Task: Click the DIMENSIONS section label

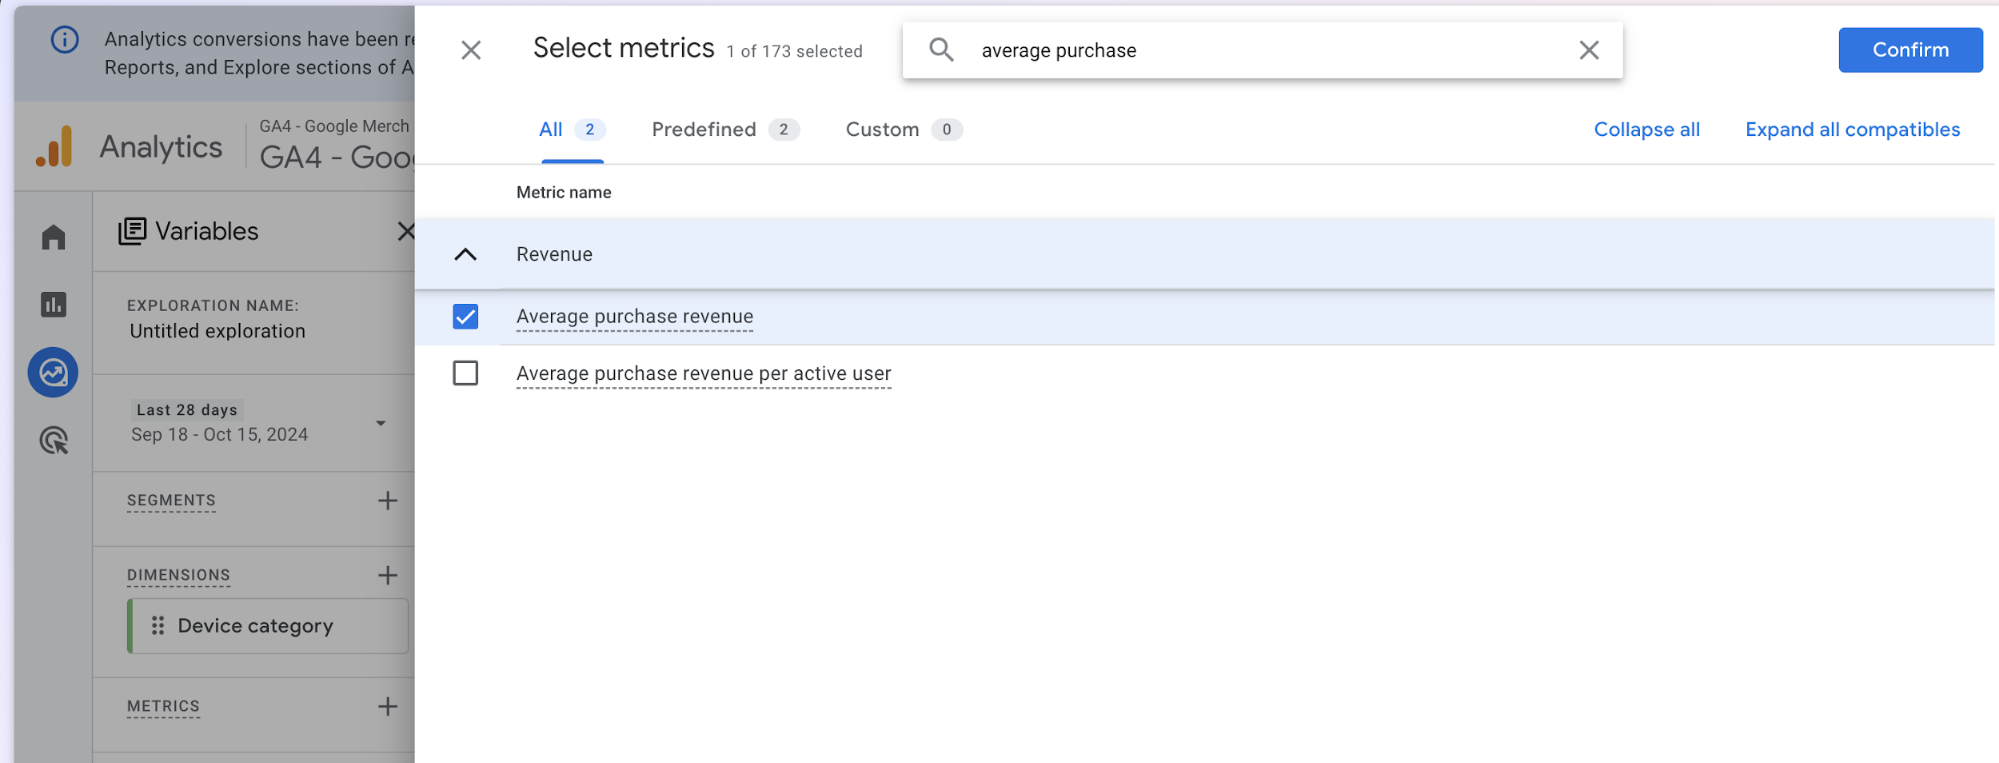Action: [x=179, y=575]
